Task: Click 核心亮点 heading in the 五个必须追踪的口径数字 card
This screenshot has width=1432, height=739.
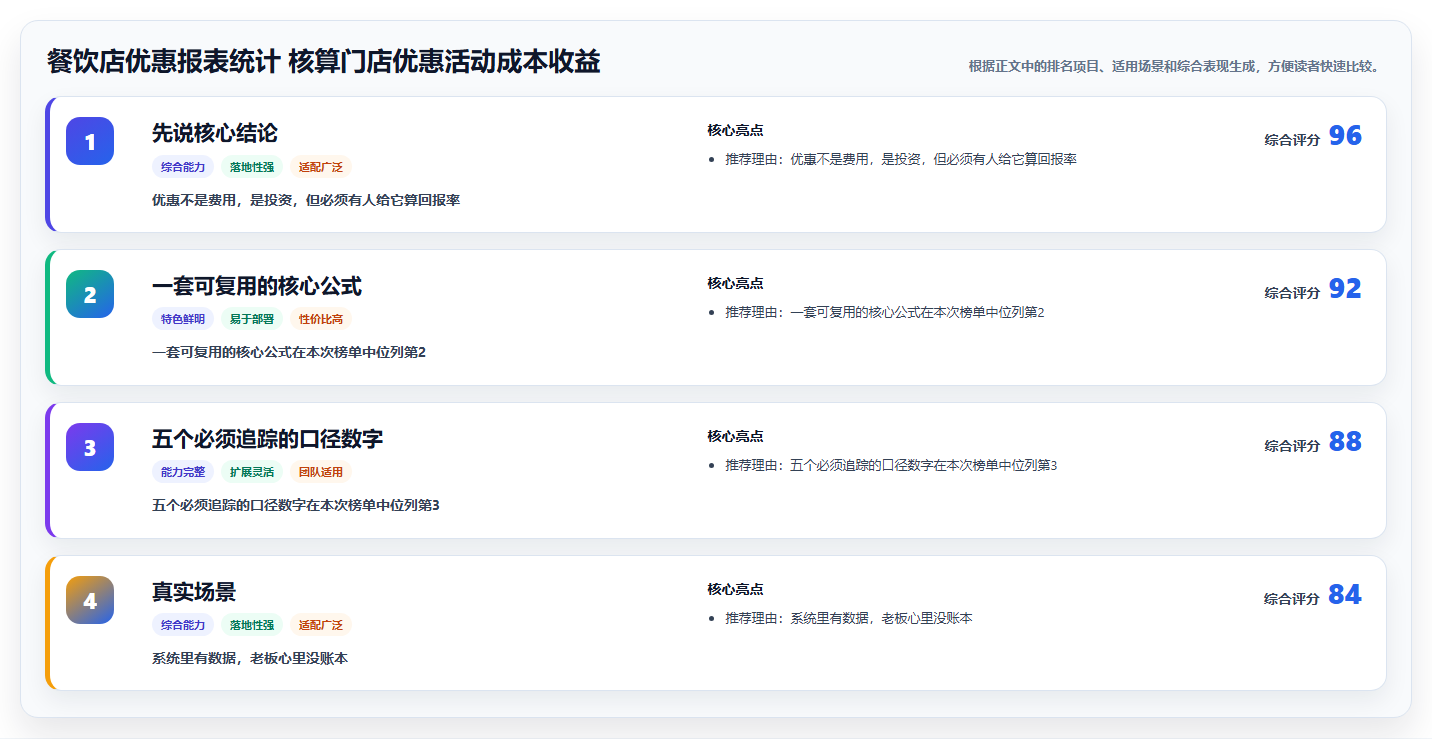Action: click(x=735, y=437)
